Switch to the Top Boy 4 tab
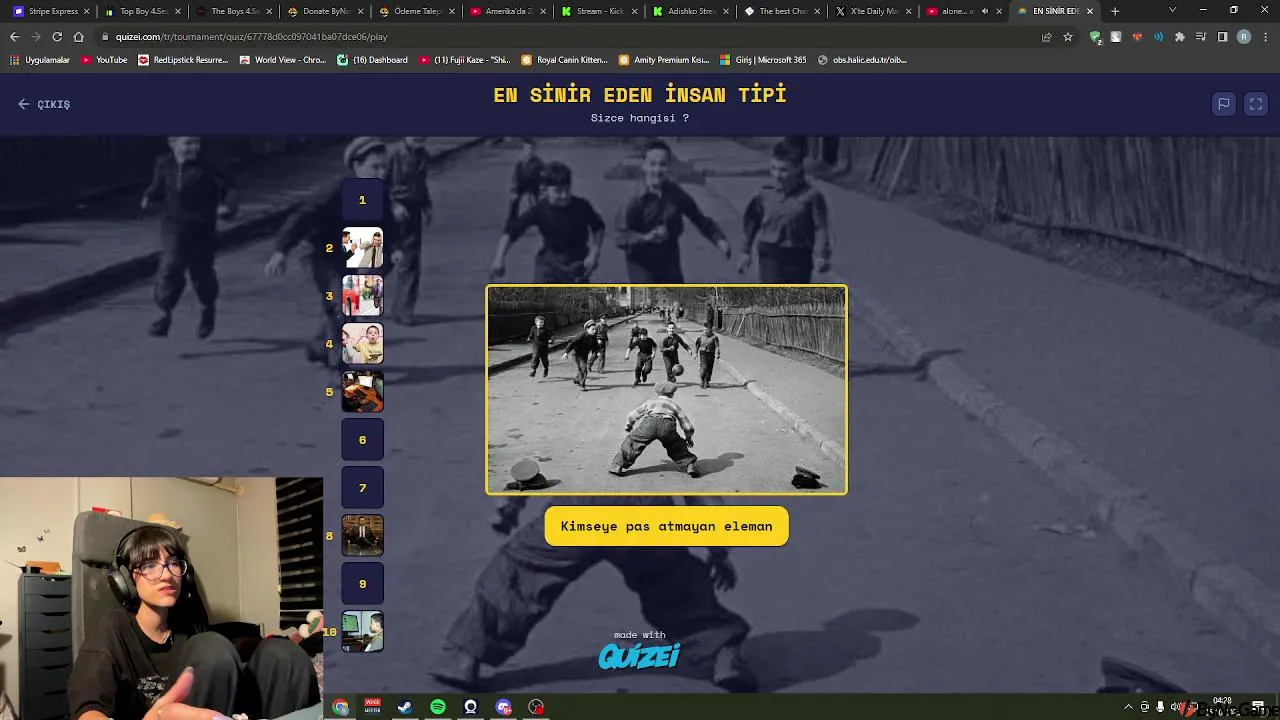 [x=143, y=11]
